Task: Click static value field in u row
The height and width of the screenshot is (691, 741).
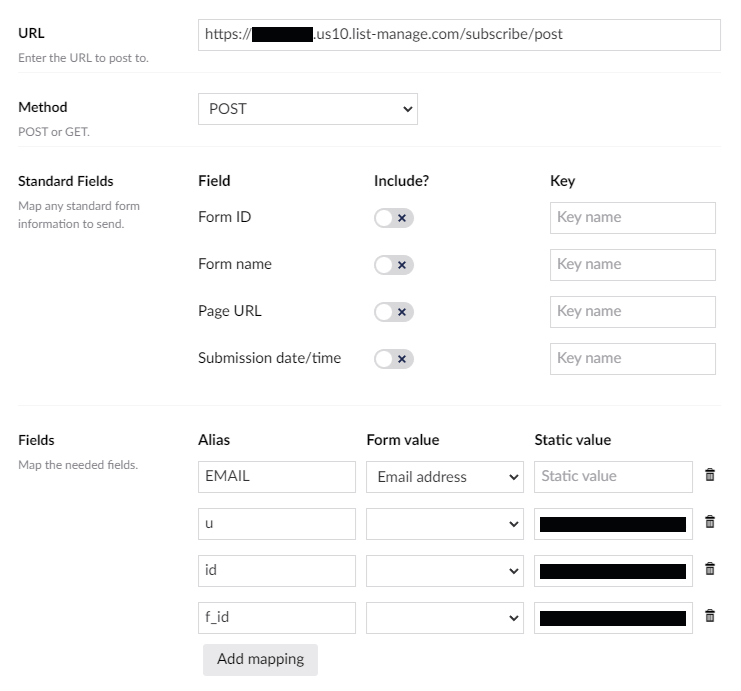Action: (613, 524)
